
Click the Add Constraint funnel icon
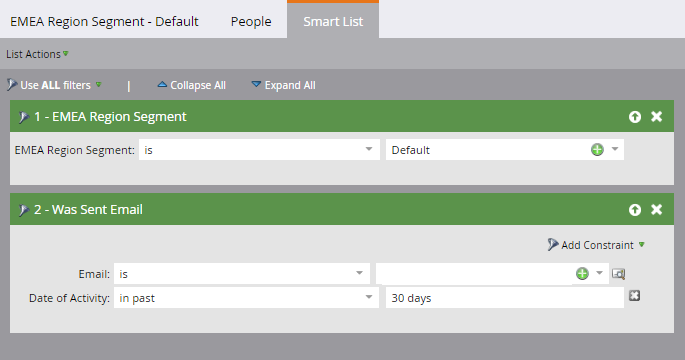553,245
